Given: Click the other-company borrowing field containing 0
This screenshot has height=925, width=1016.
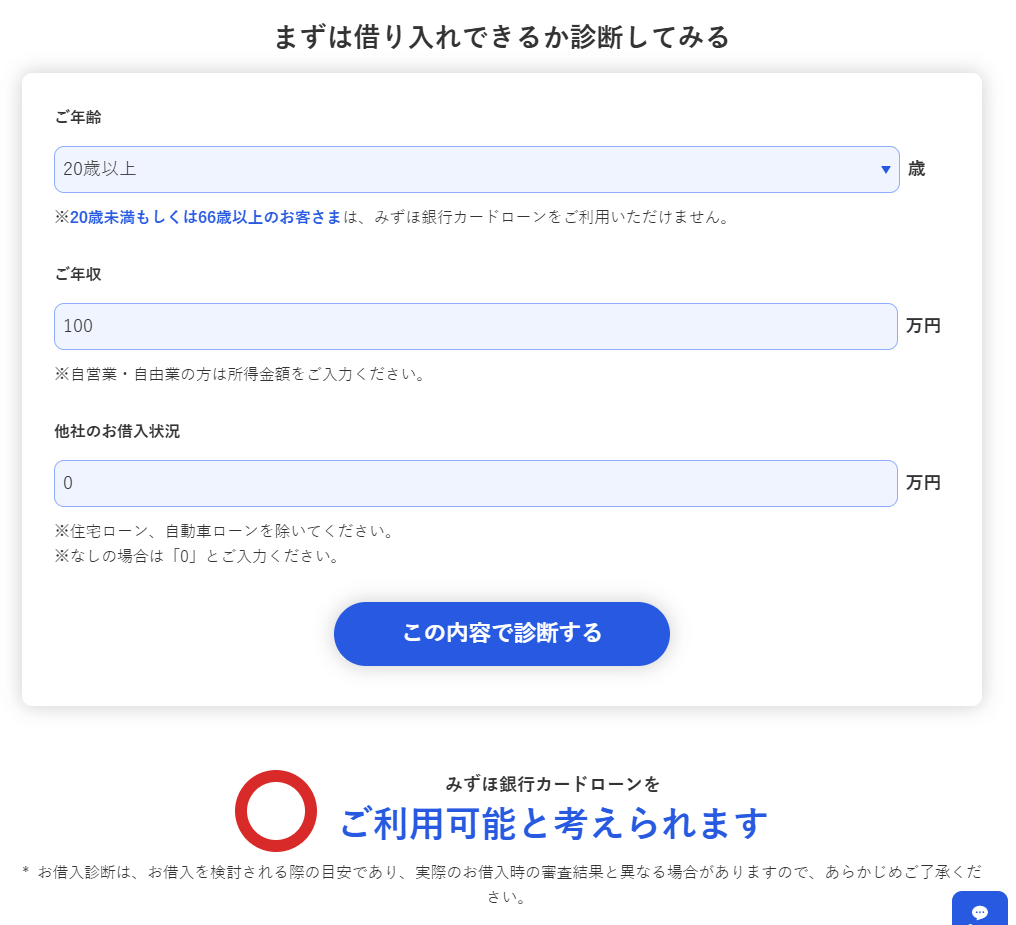Looking at the screenshot, I should (476, 483).
